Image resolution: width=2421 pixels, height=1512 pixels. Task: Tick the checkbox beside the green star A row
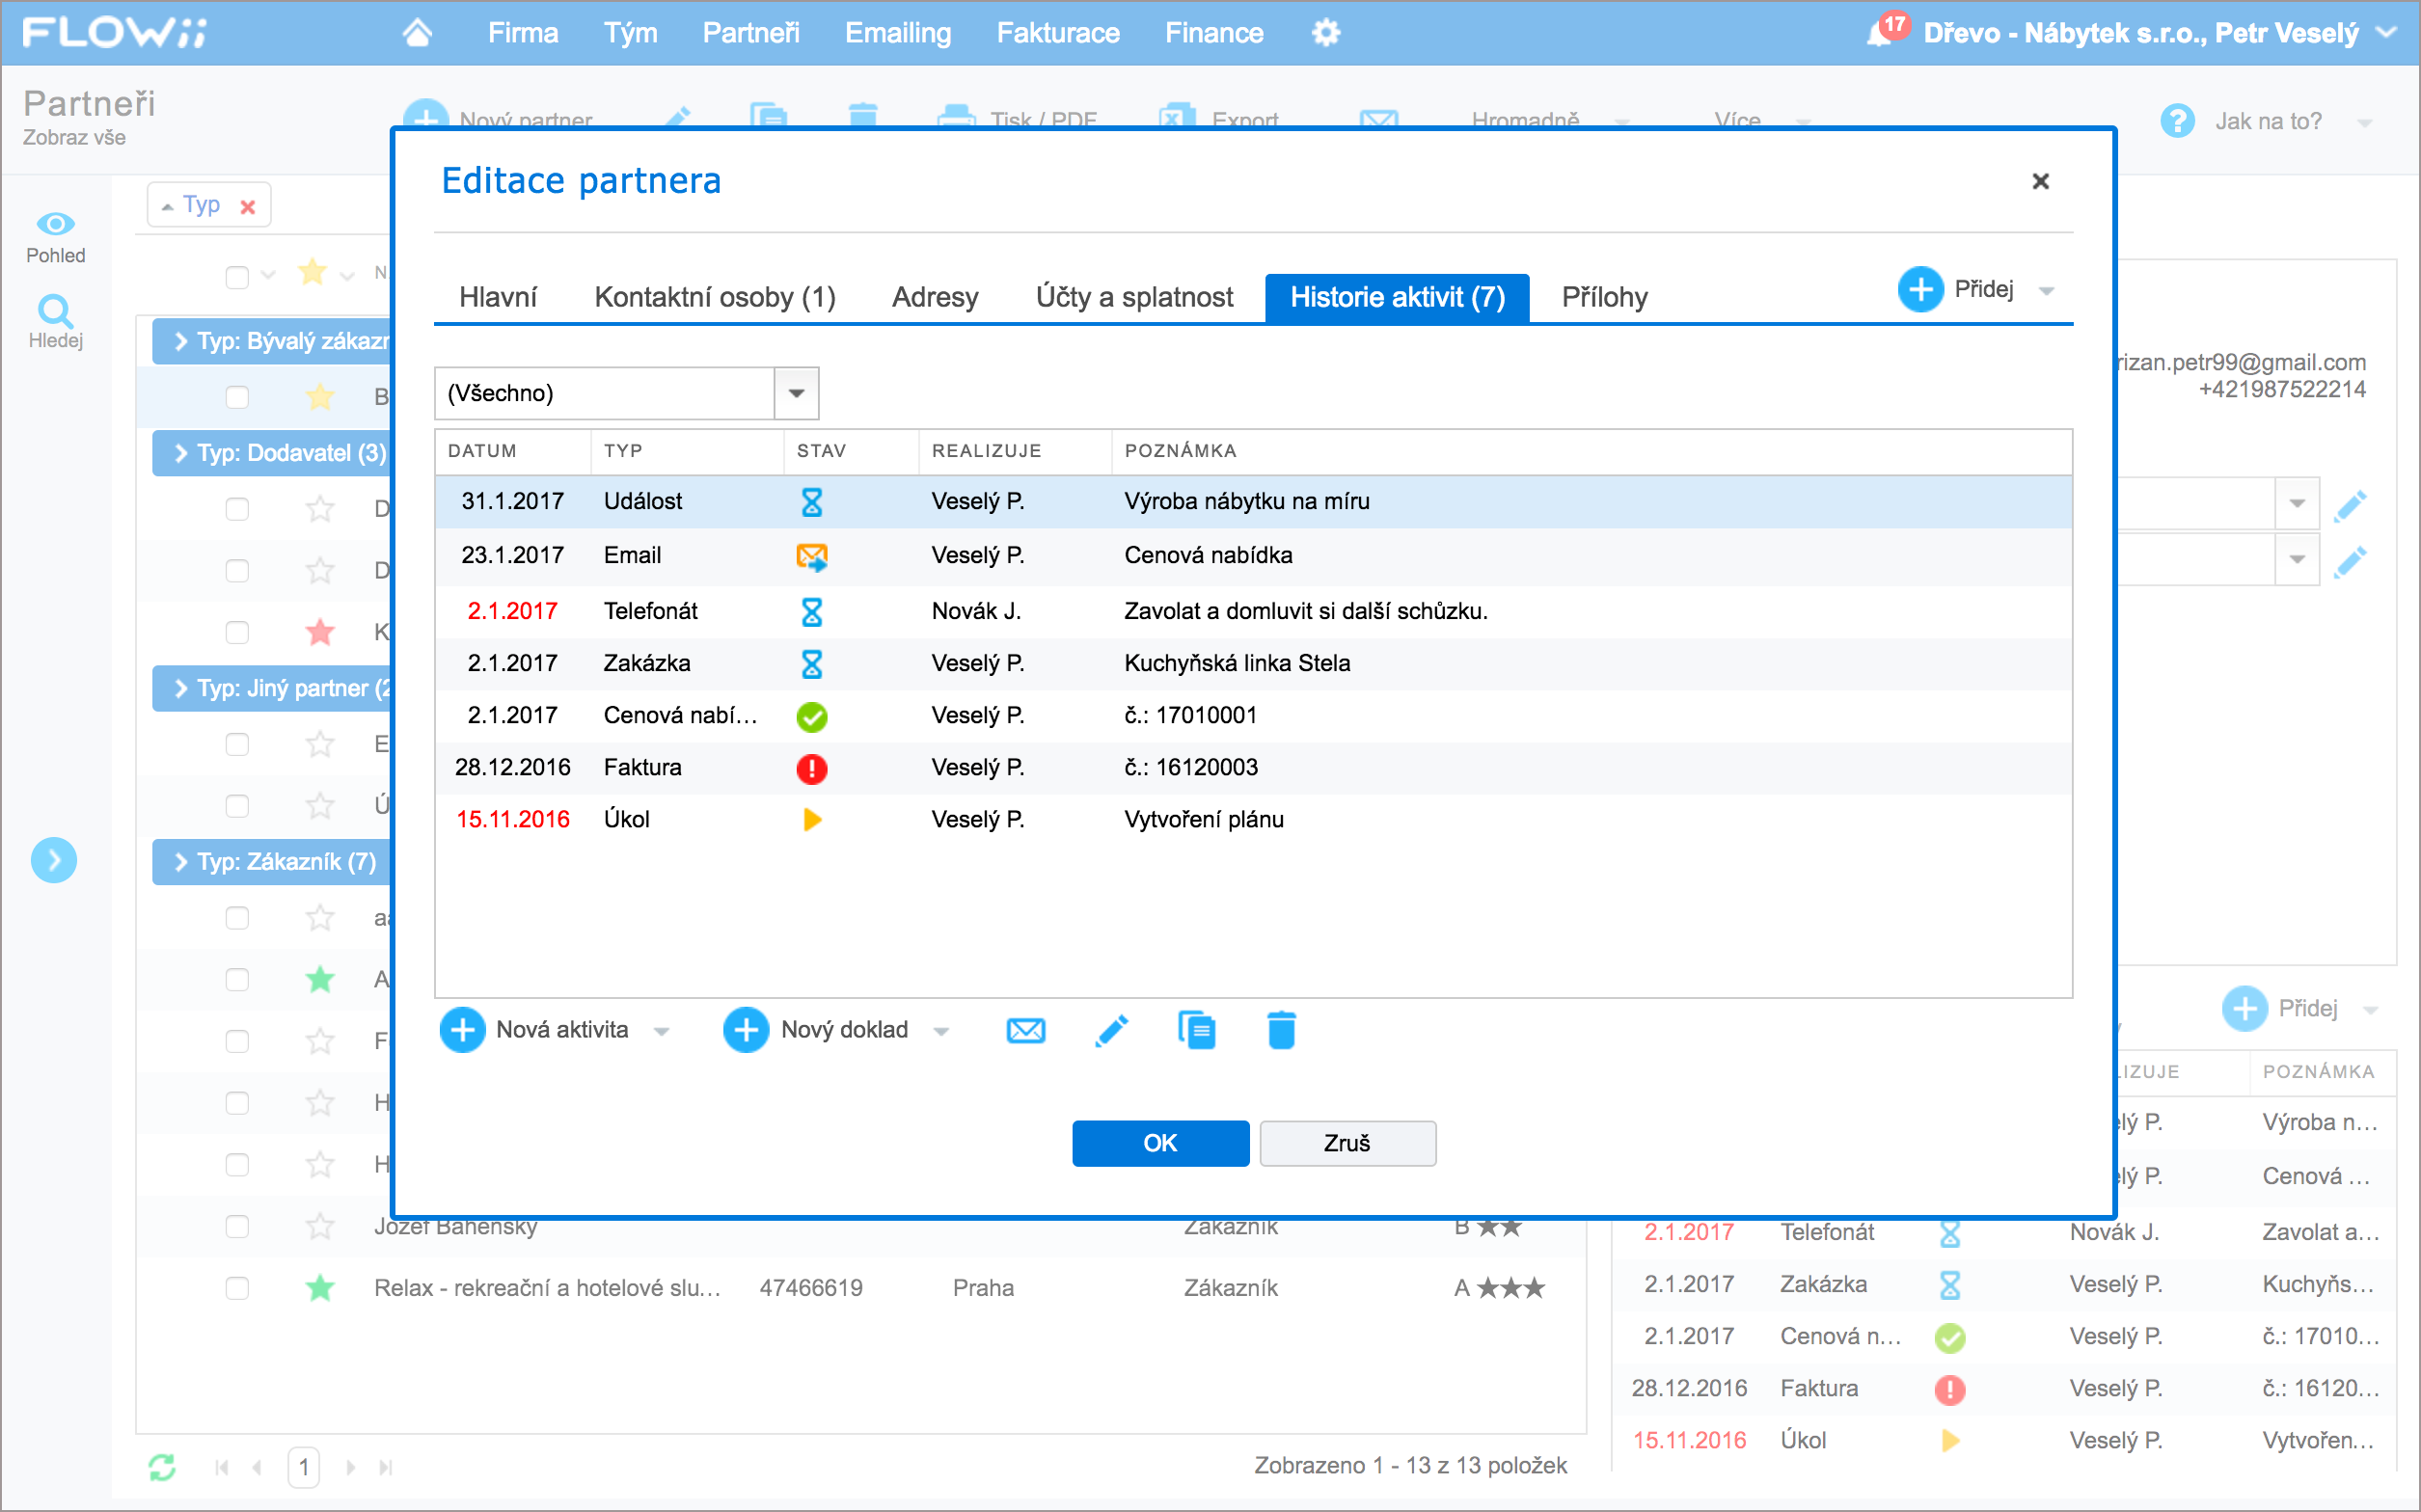237,979
